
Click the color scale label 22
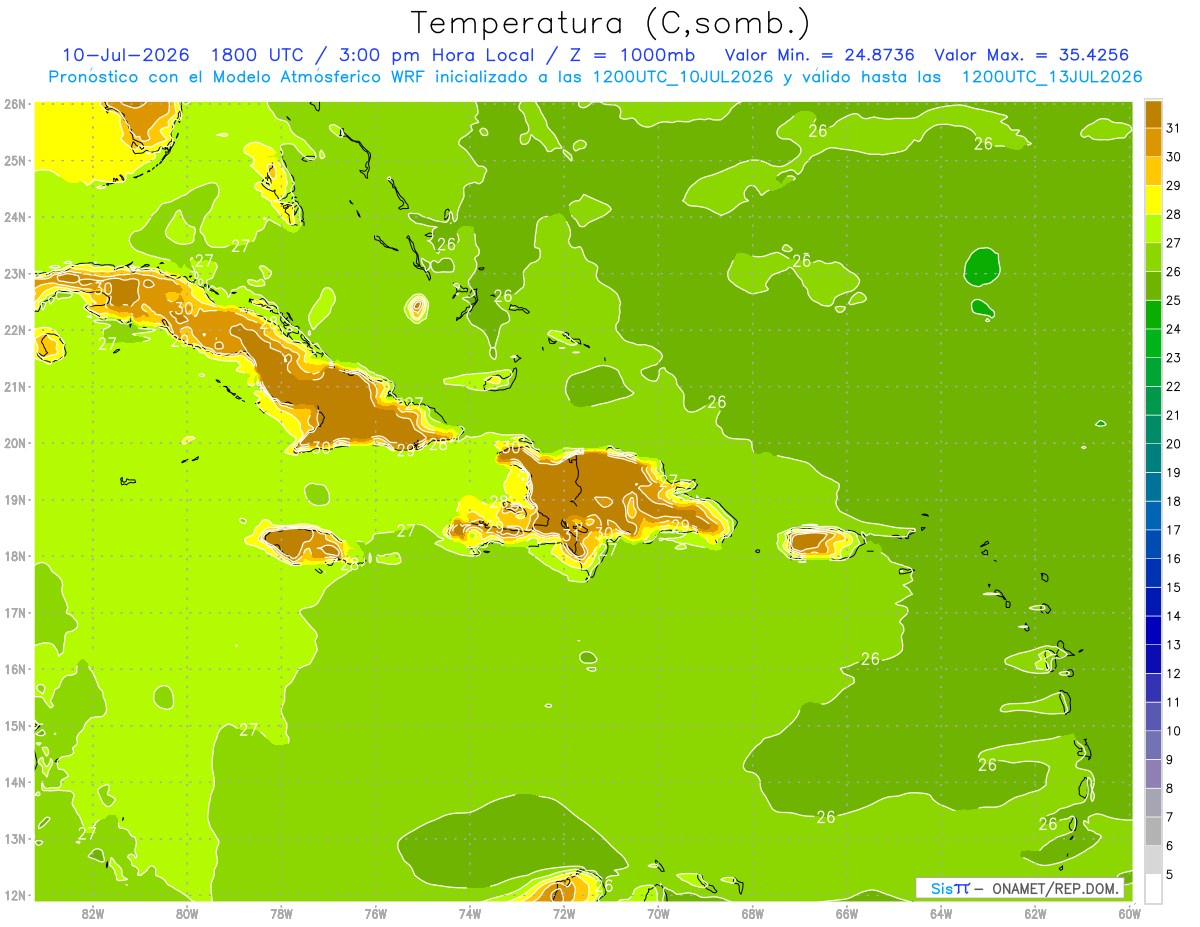pos(1174,386)
